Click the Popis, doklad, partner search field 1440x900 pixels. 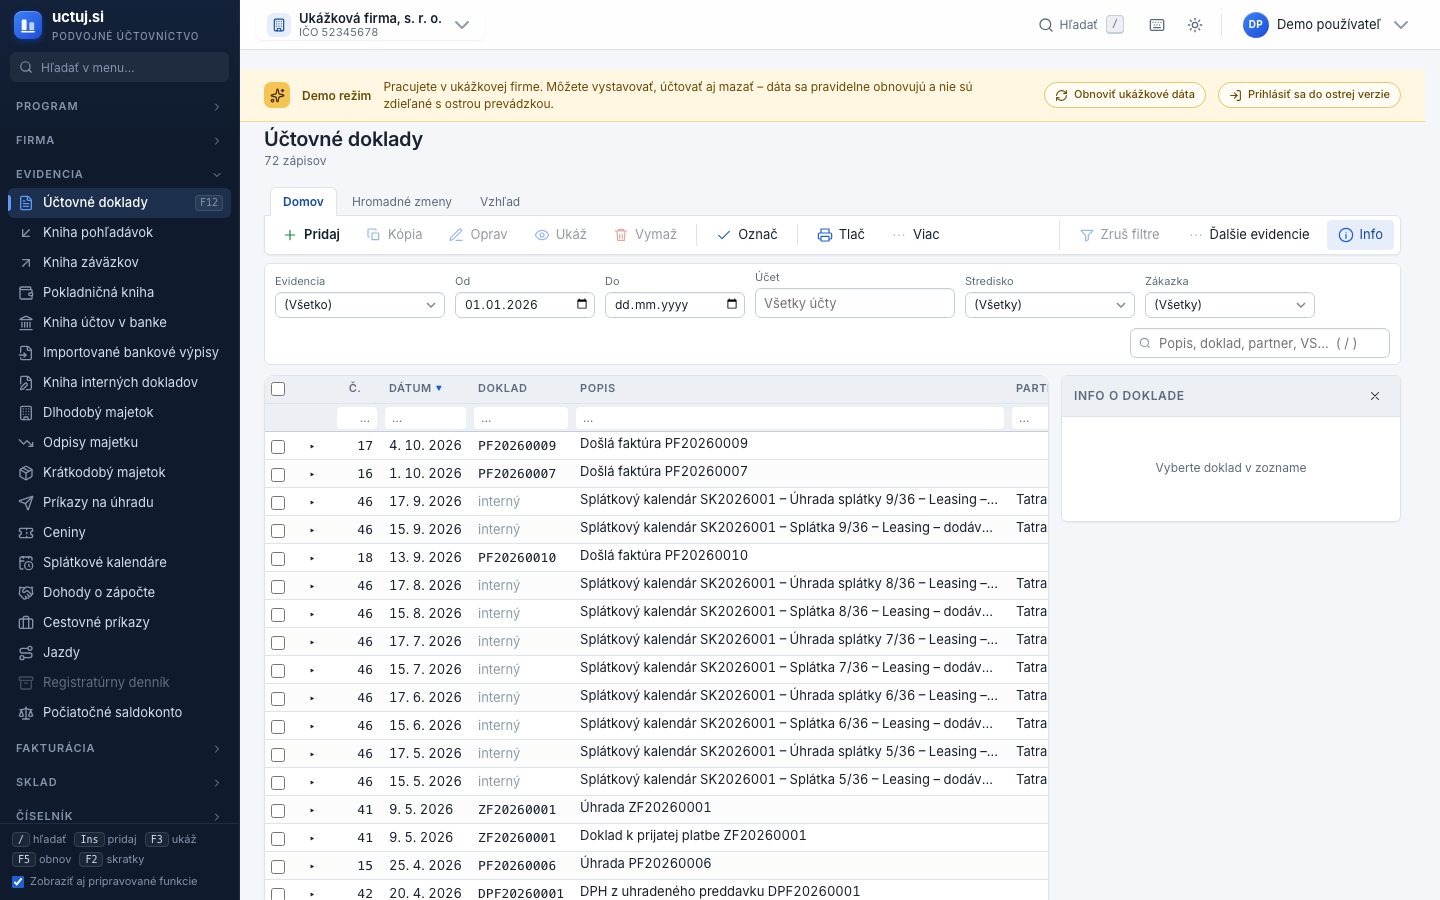(x=1260, y=343)
